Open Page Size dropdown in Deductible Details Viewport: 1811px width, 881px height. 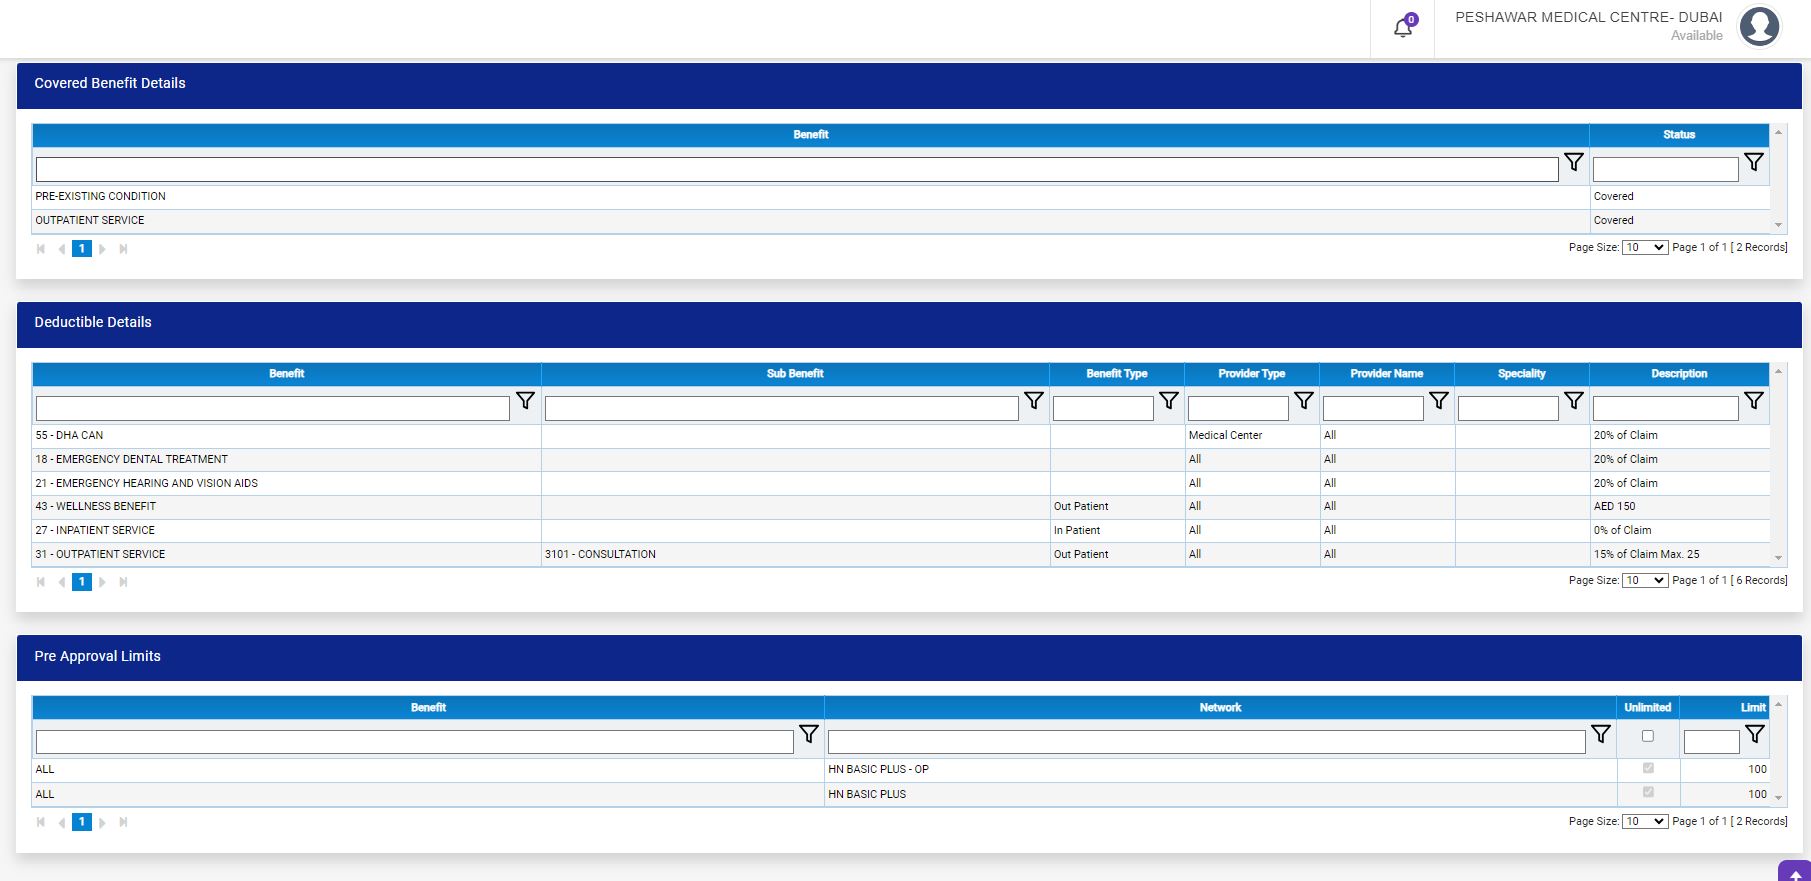[x=1644, y=581]
